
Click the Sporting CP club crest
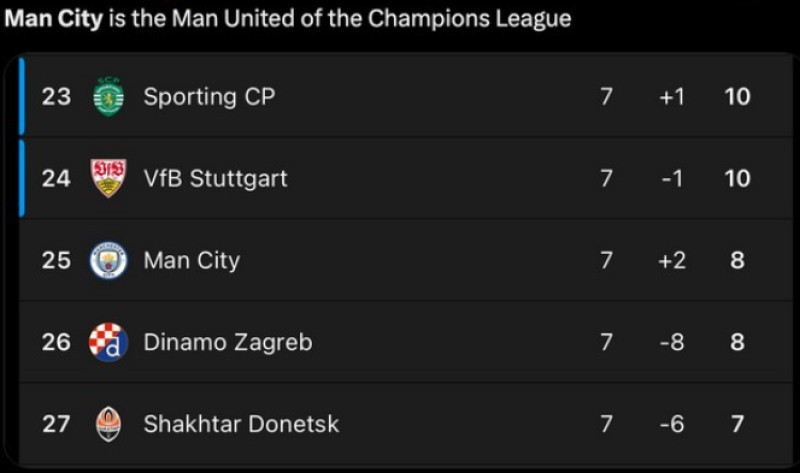point(108,96)
